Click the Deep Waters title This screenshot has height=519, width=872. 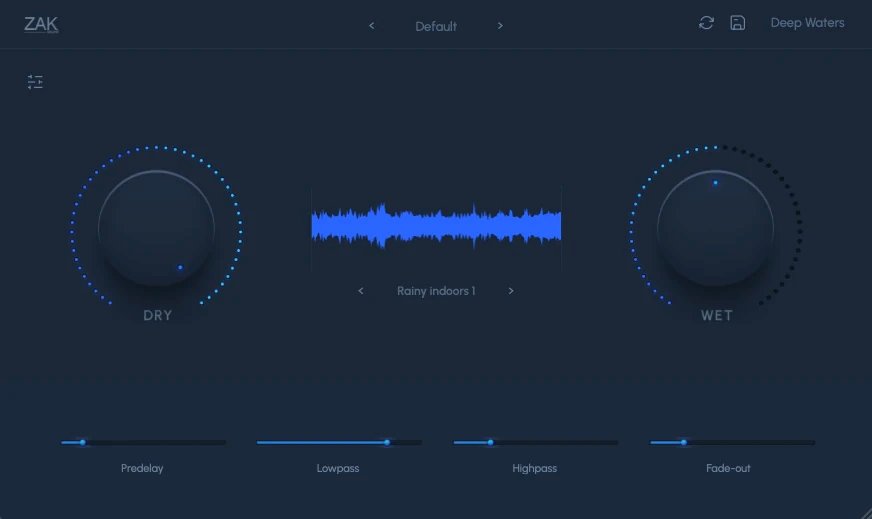click(x=807, y=23)
